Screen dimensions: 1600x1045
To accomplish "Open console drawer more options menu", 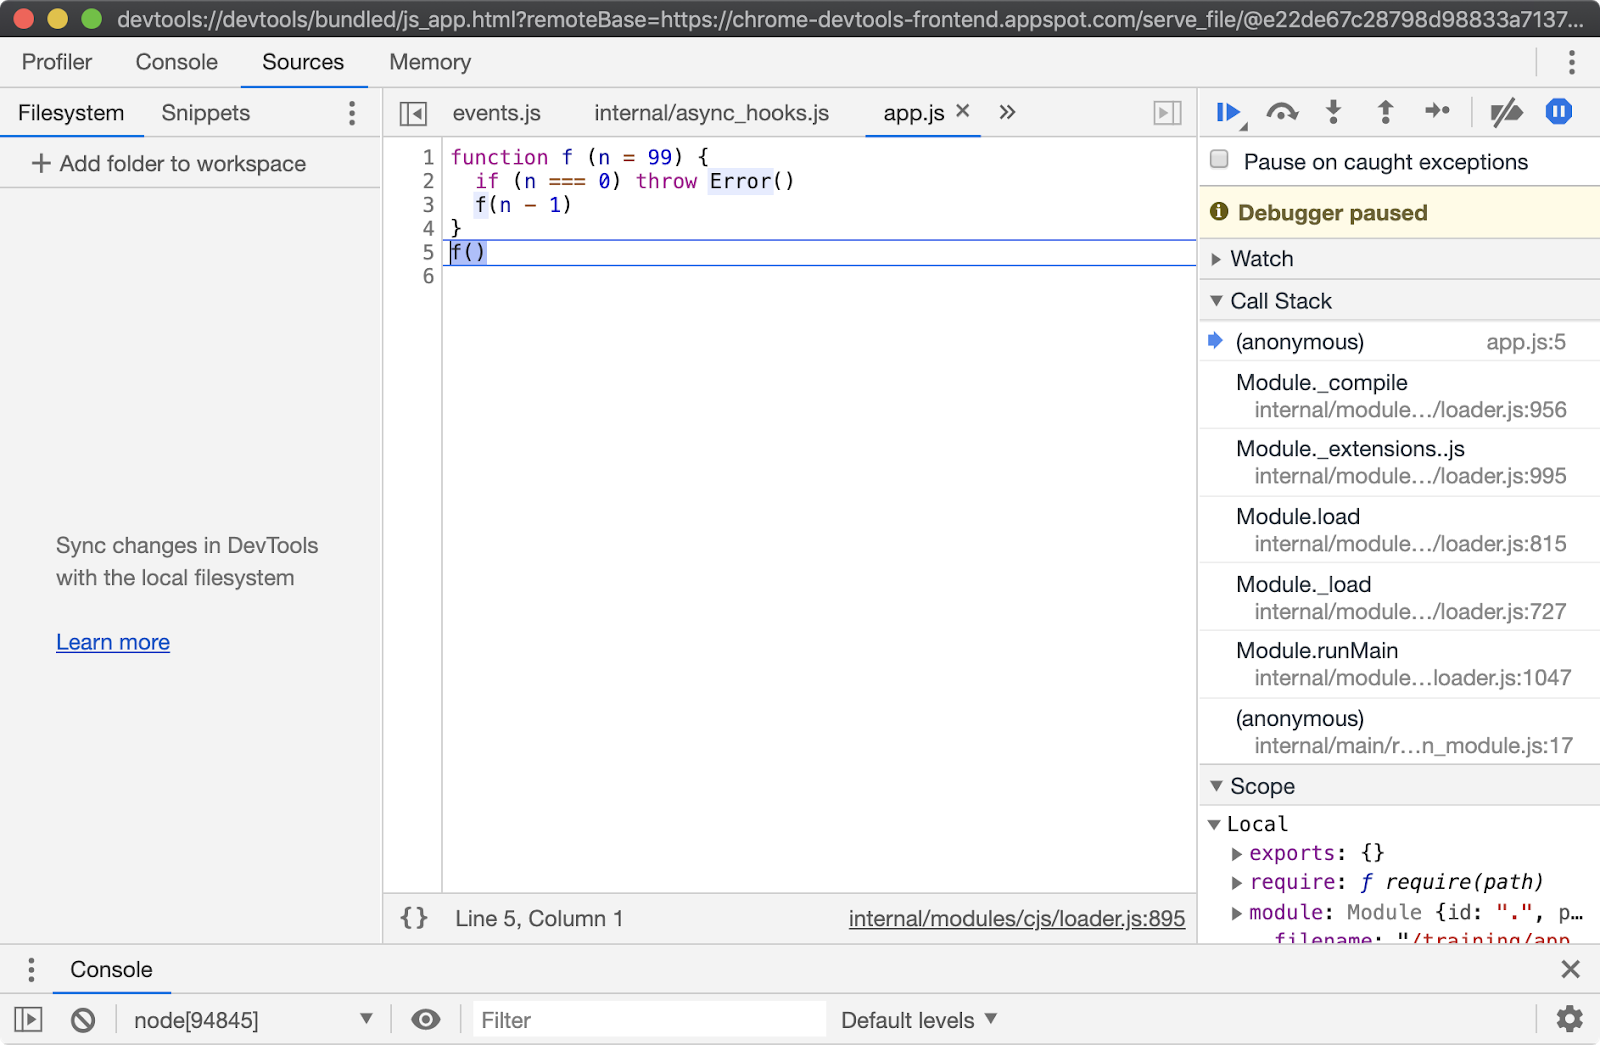I will tap(31, 969).
